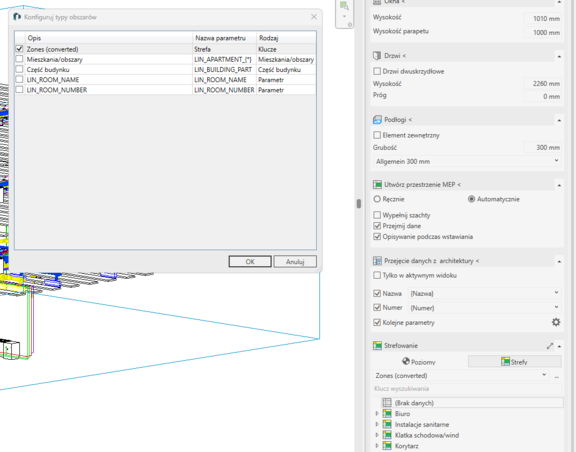Open the (Numer) parameter dropdown
The width and height of the screenshot is (576, 452).
pos(485,308)
